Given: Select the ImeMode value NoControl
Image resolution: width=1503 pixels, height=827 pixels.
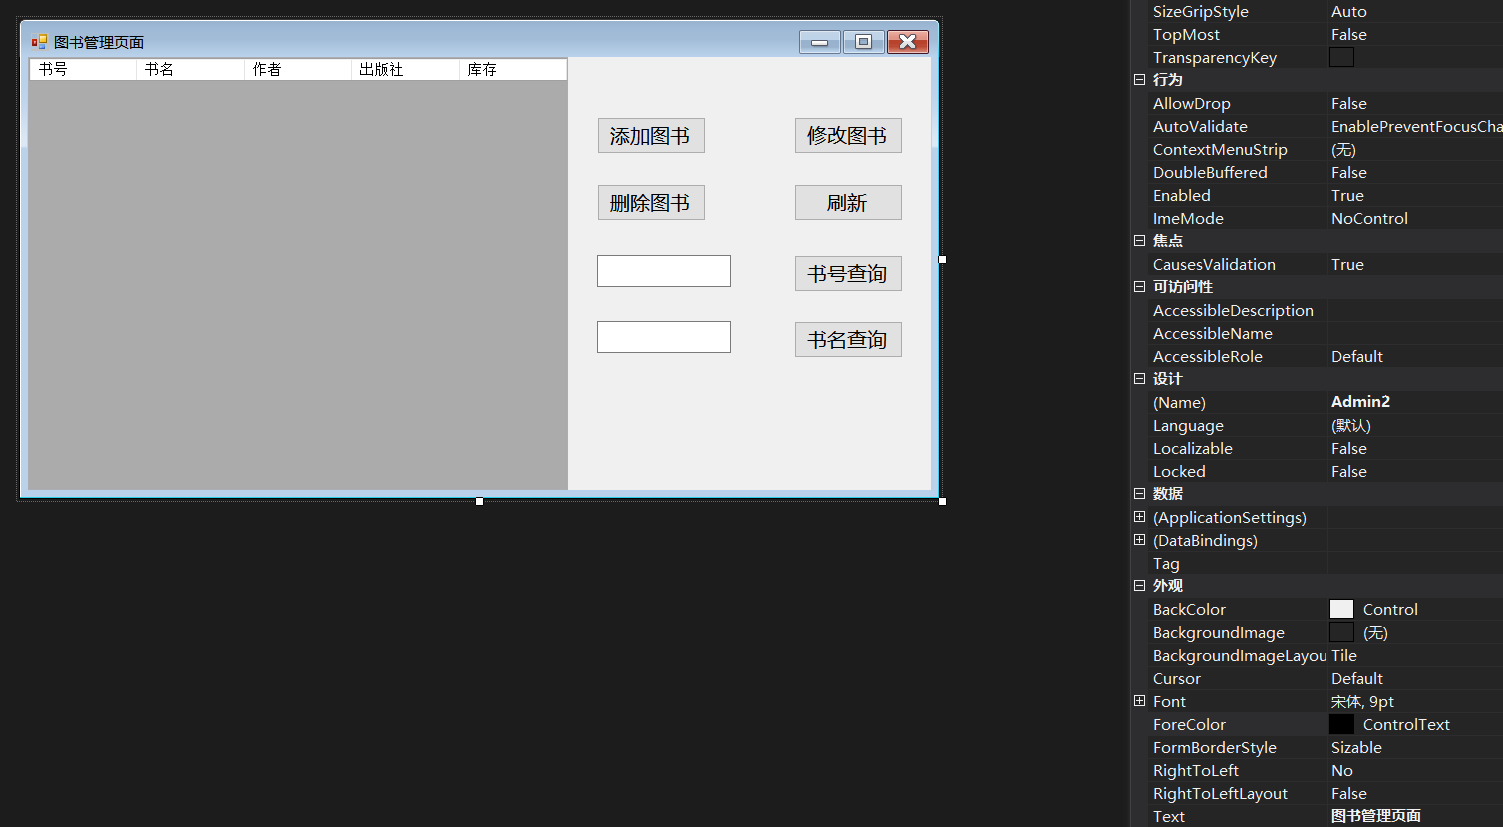Looking at the screenshot, I should (1369, 219).
